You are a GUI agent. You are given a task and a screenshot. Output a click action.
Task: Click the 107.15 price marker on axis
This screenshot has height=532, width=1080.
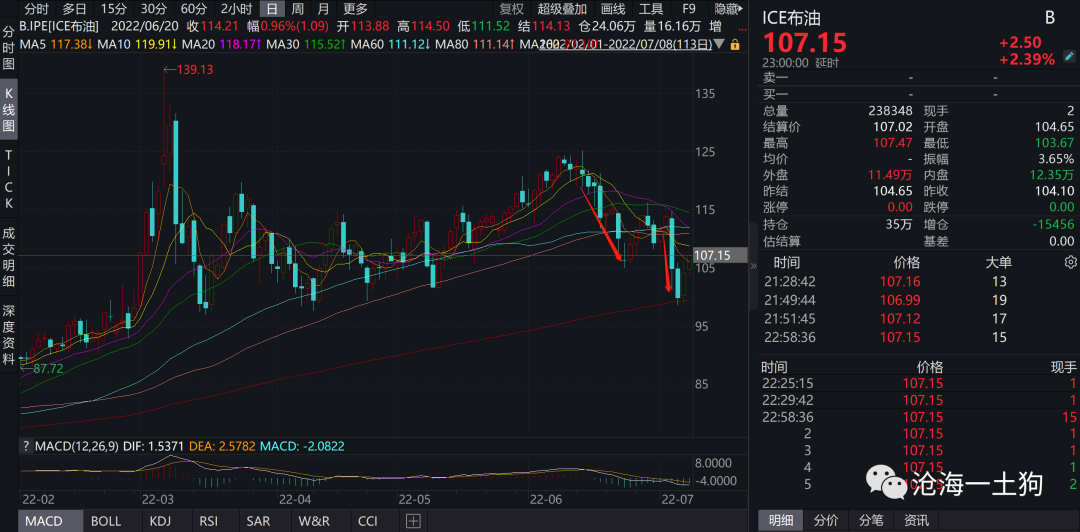click(x=714, y=255)
